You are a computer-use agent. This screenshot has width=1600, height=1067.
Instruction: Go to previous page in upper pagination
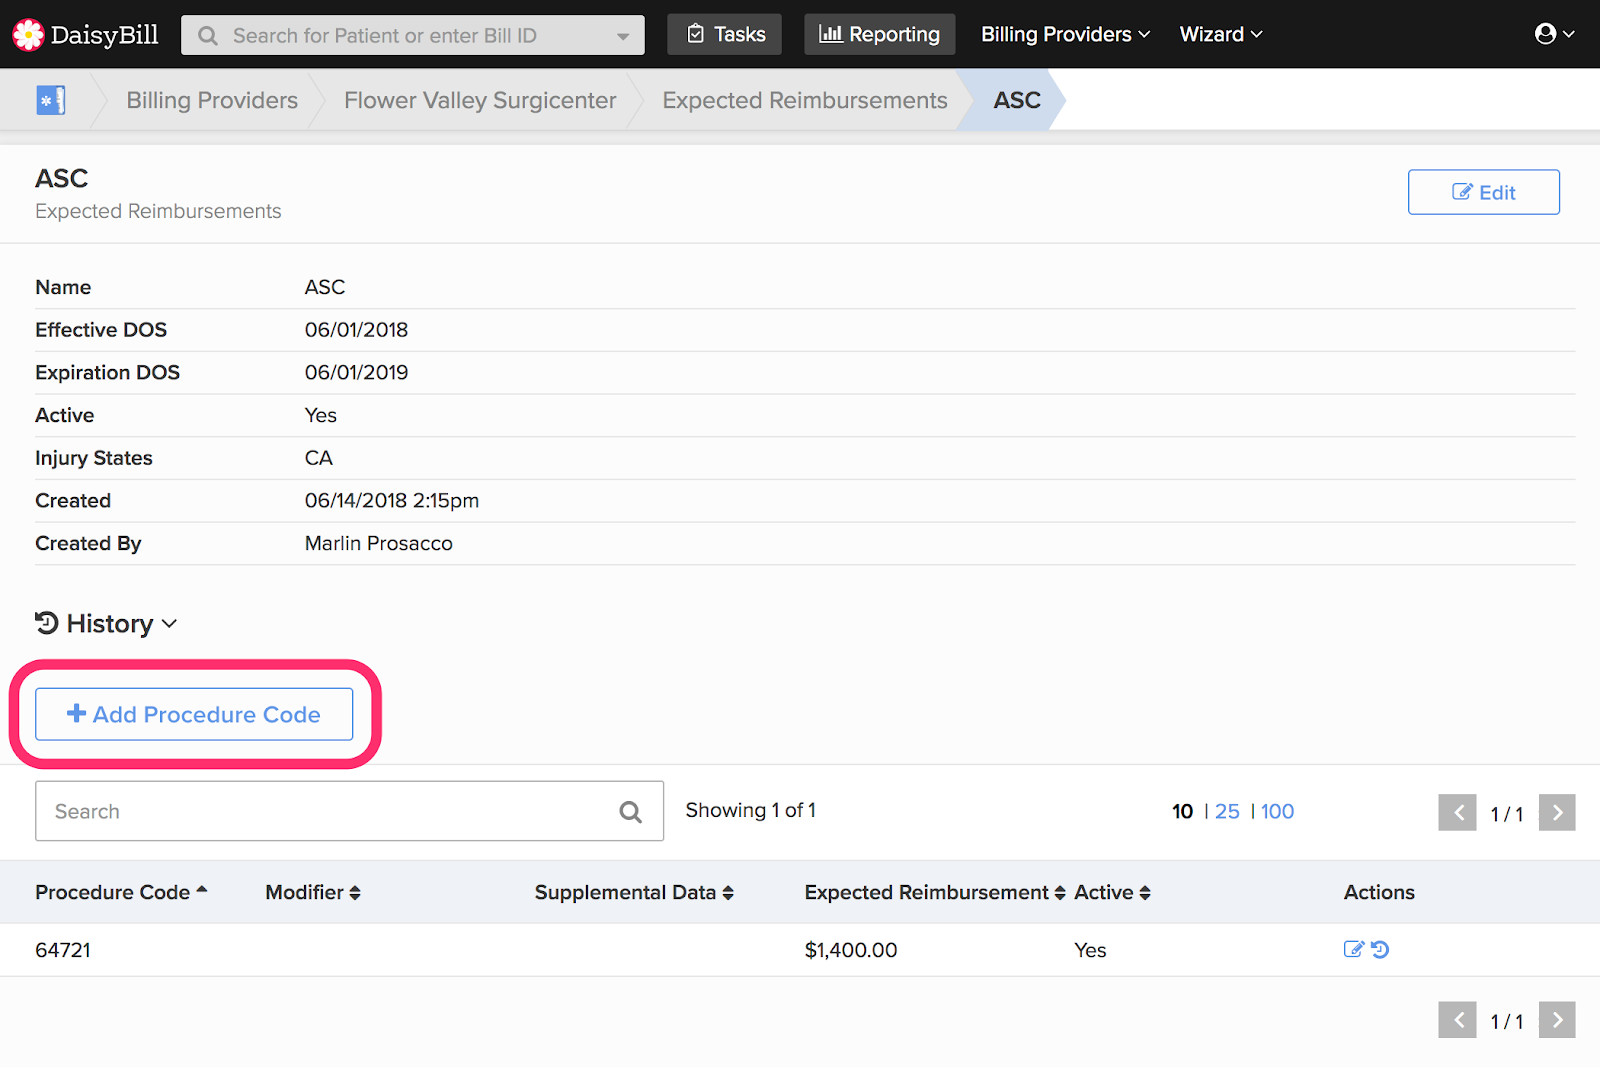tap(1458, 813)
